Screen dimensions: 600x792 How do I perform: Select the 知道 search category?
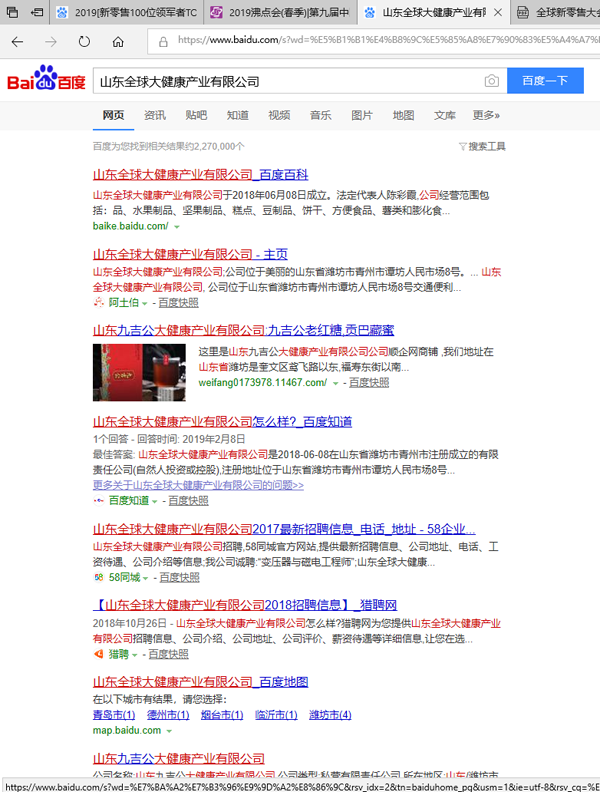click(237, 115)
